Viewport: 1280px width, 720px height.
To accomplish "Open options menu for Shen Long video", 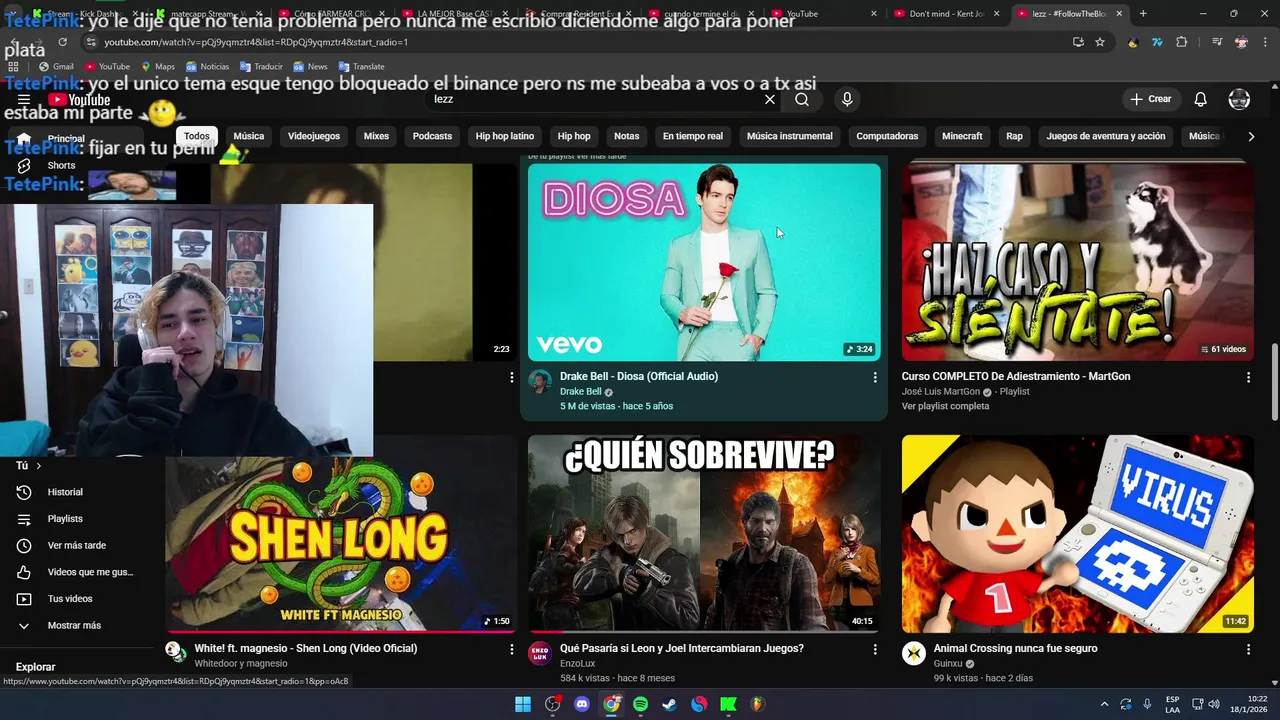I will 512,650.
